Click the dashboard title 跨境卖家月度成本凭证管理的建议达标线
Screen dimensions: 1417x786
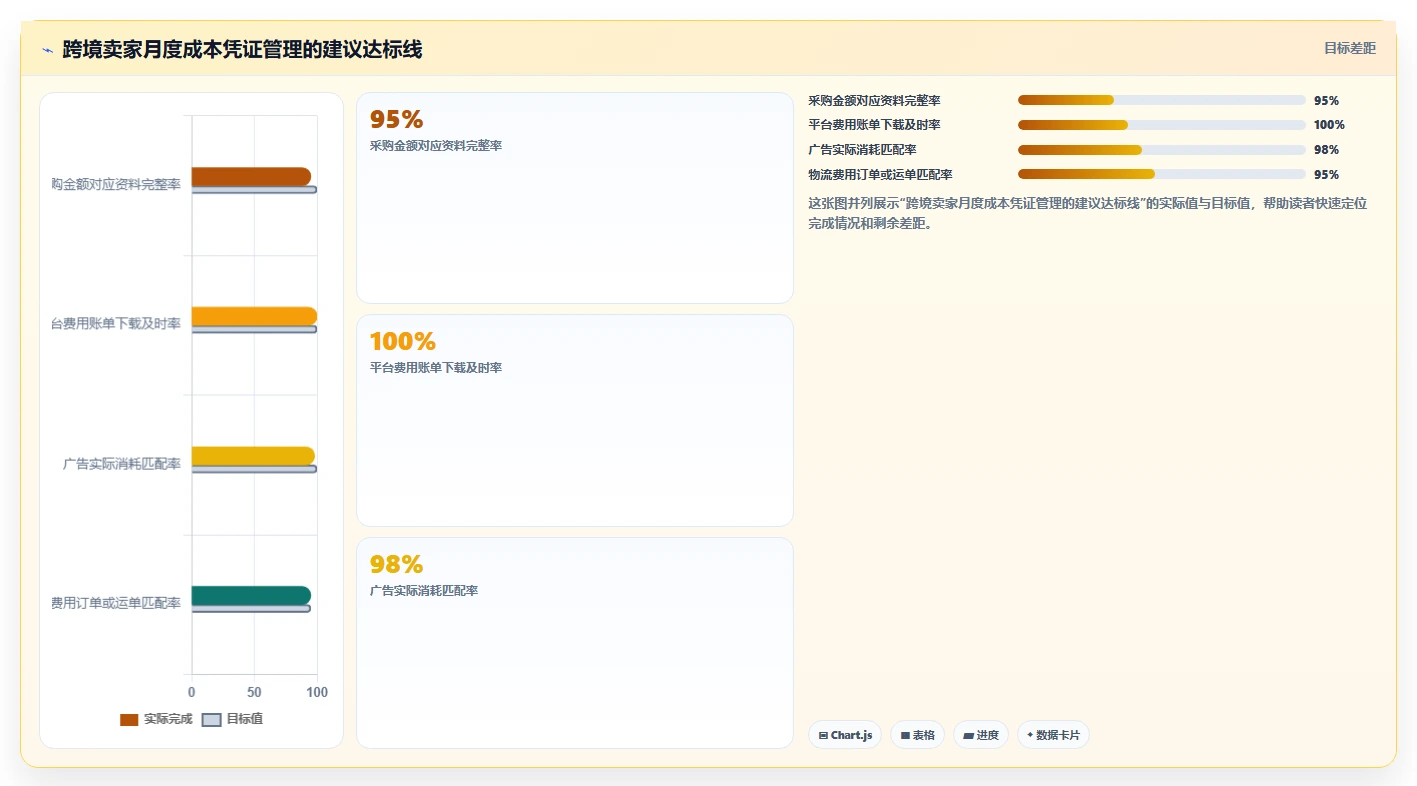click(242, 49)
